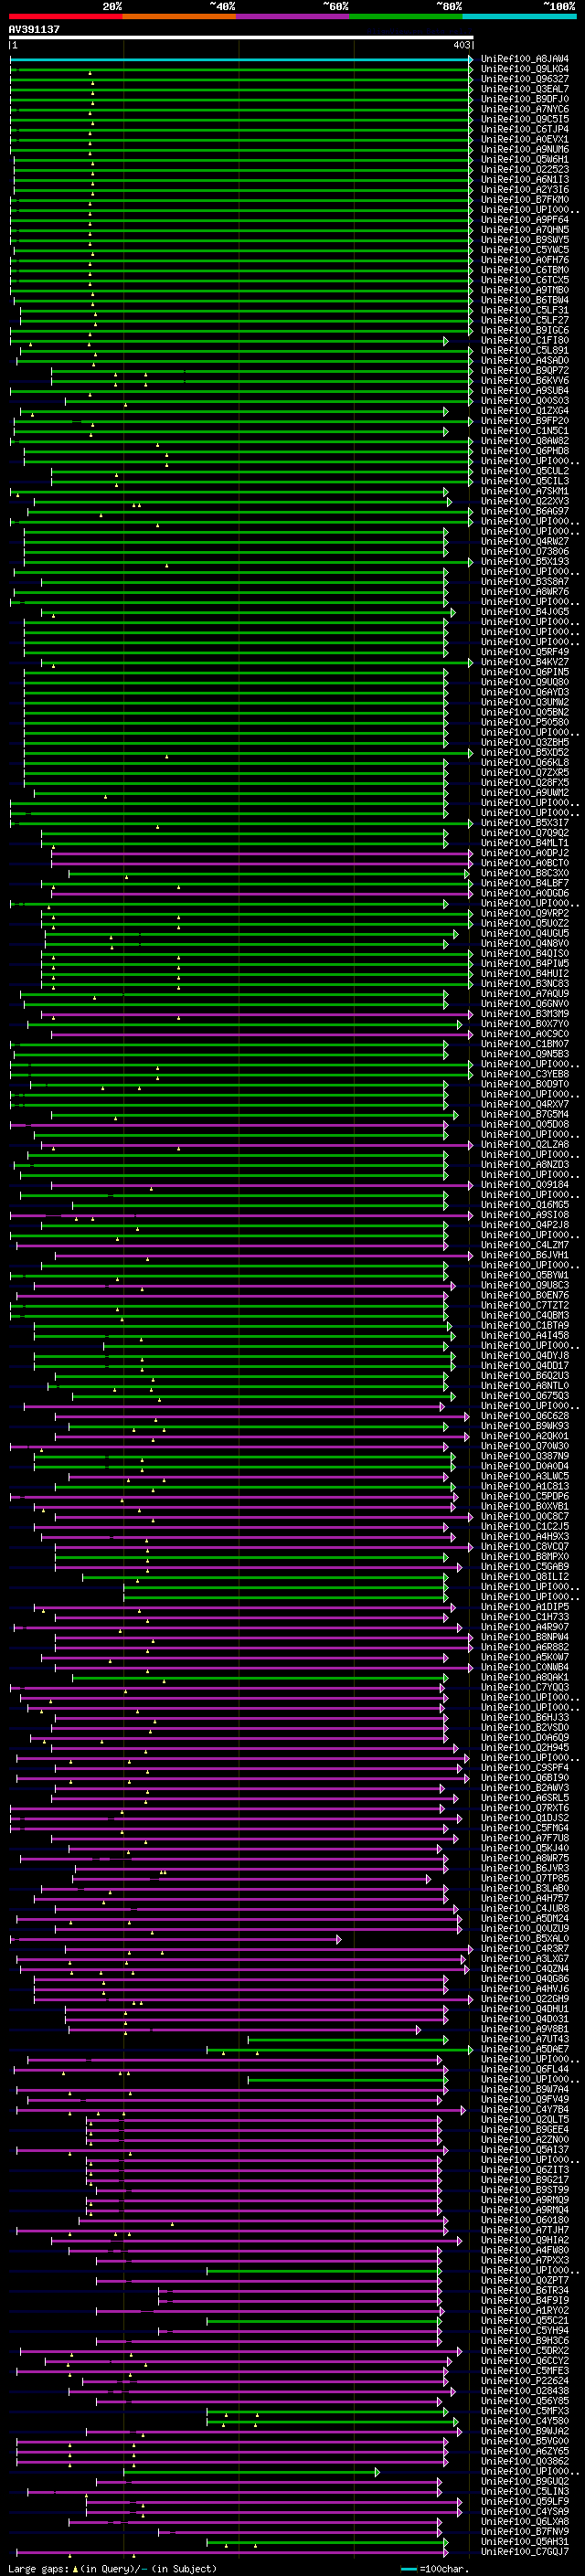Open hit UniRef100_B9DFJ0

(525, 99)
